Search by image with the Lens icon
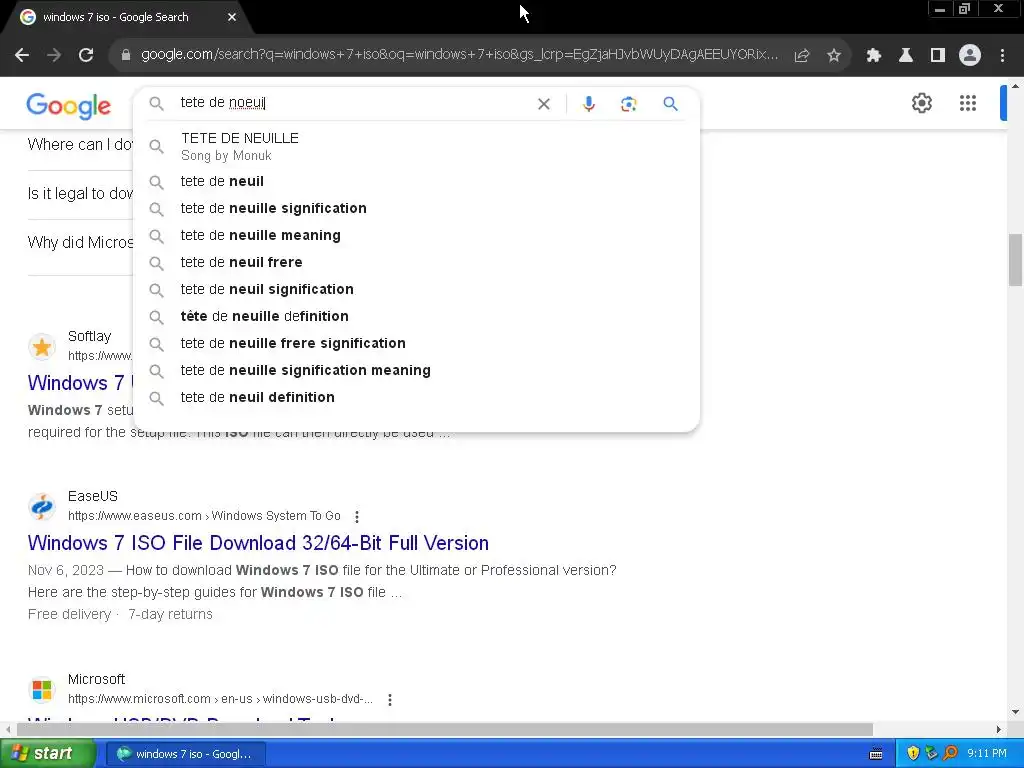 (x=628, y=104)
